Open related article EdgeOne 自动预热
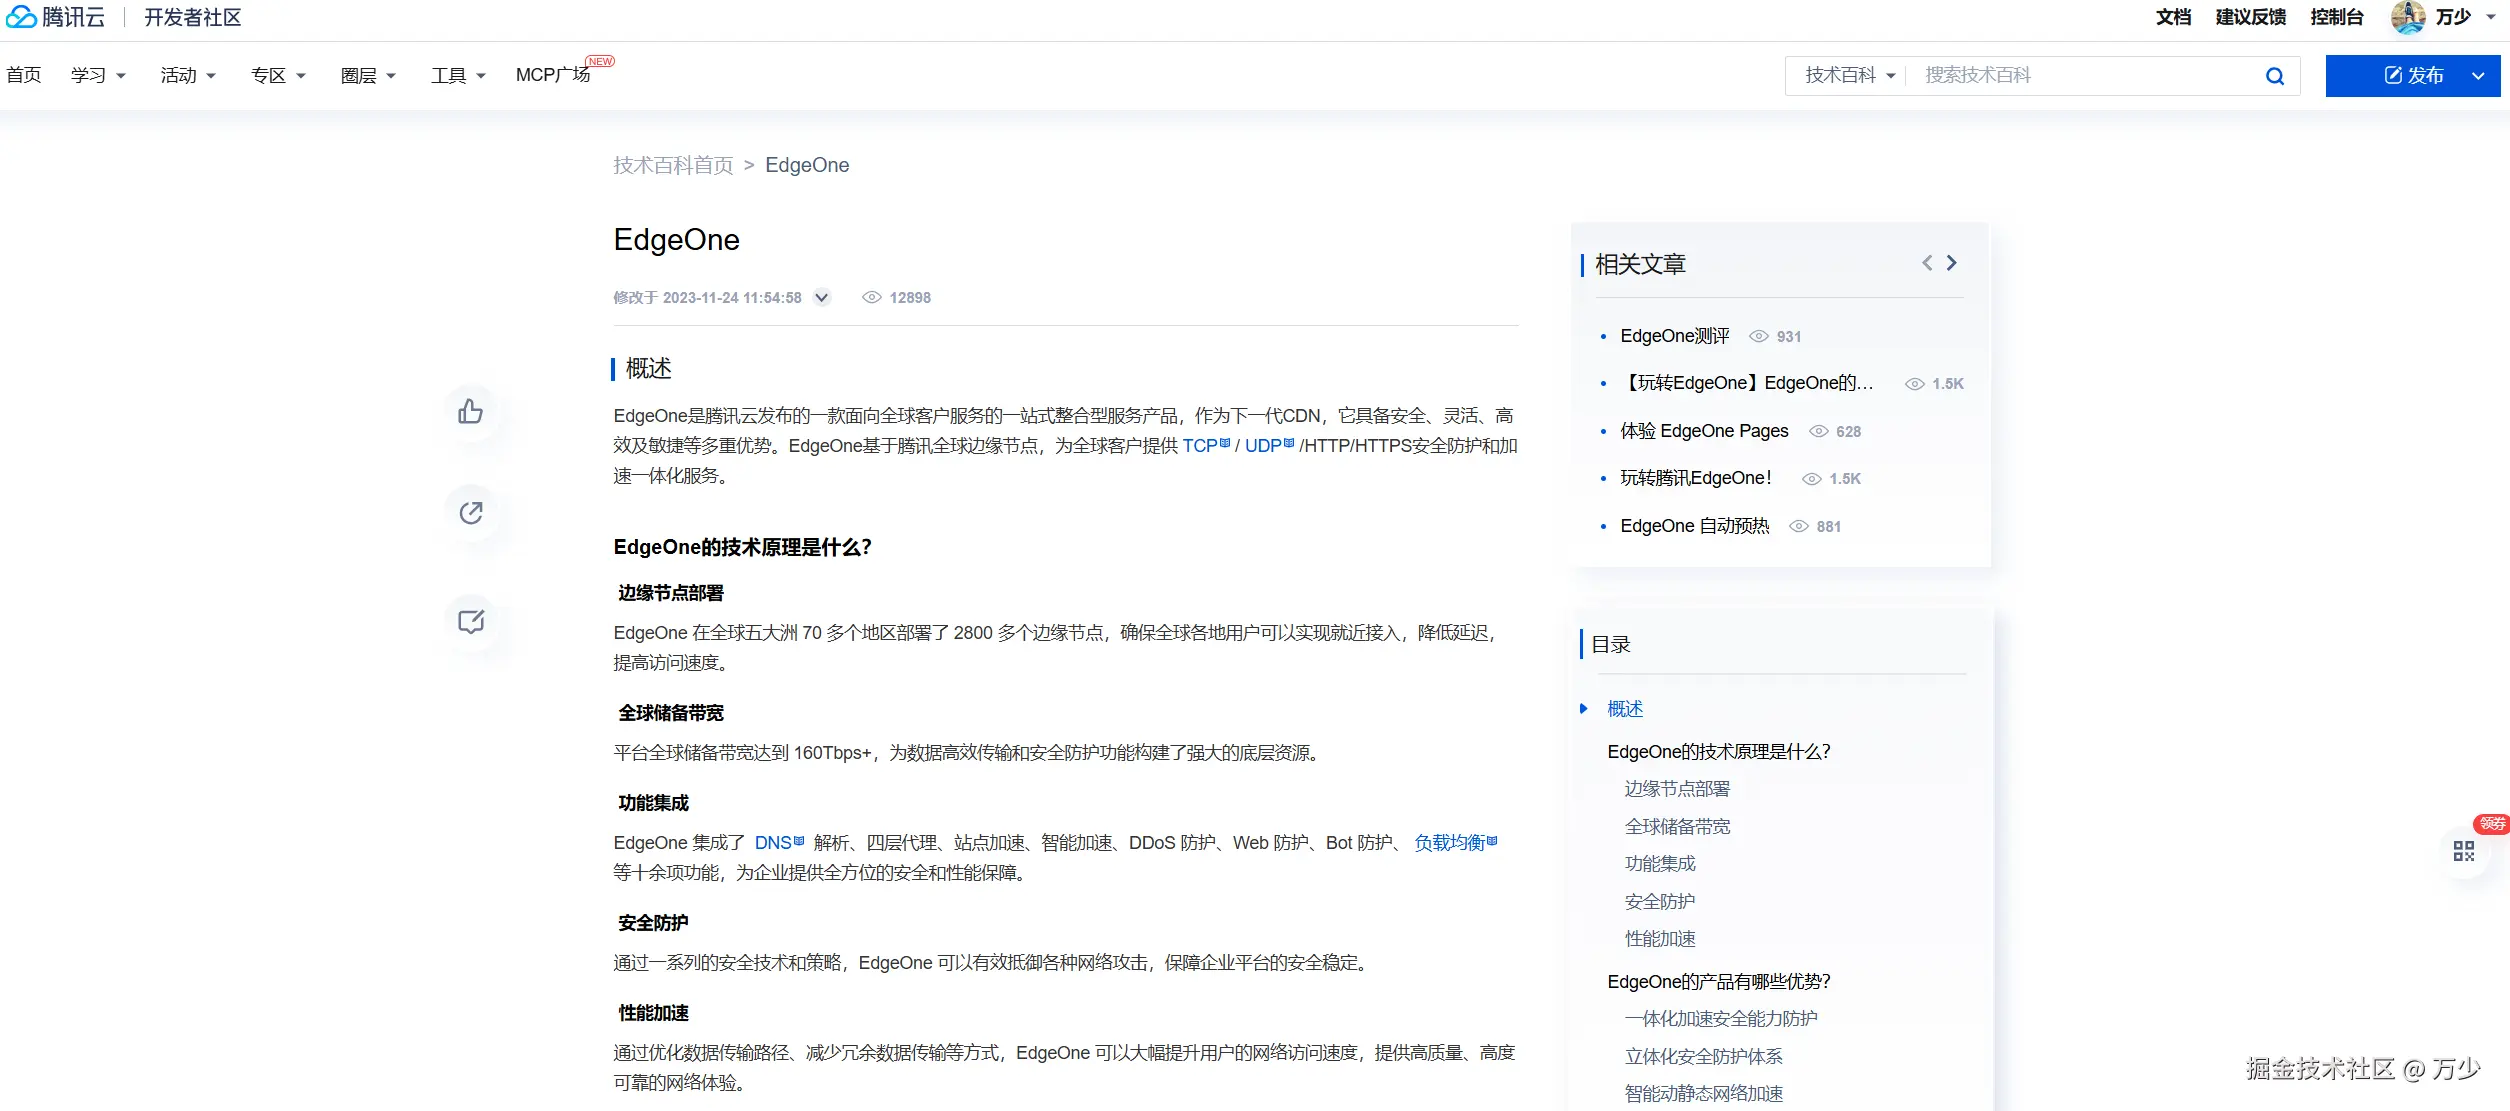Viewport: 2510px width, 1111px height. click(1695, 526)
